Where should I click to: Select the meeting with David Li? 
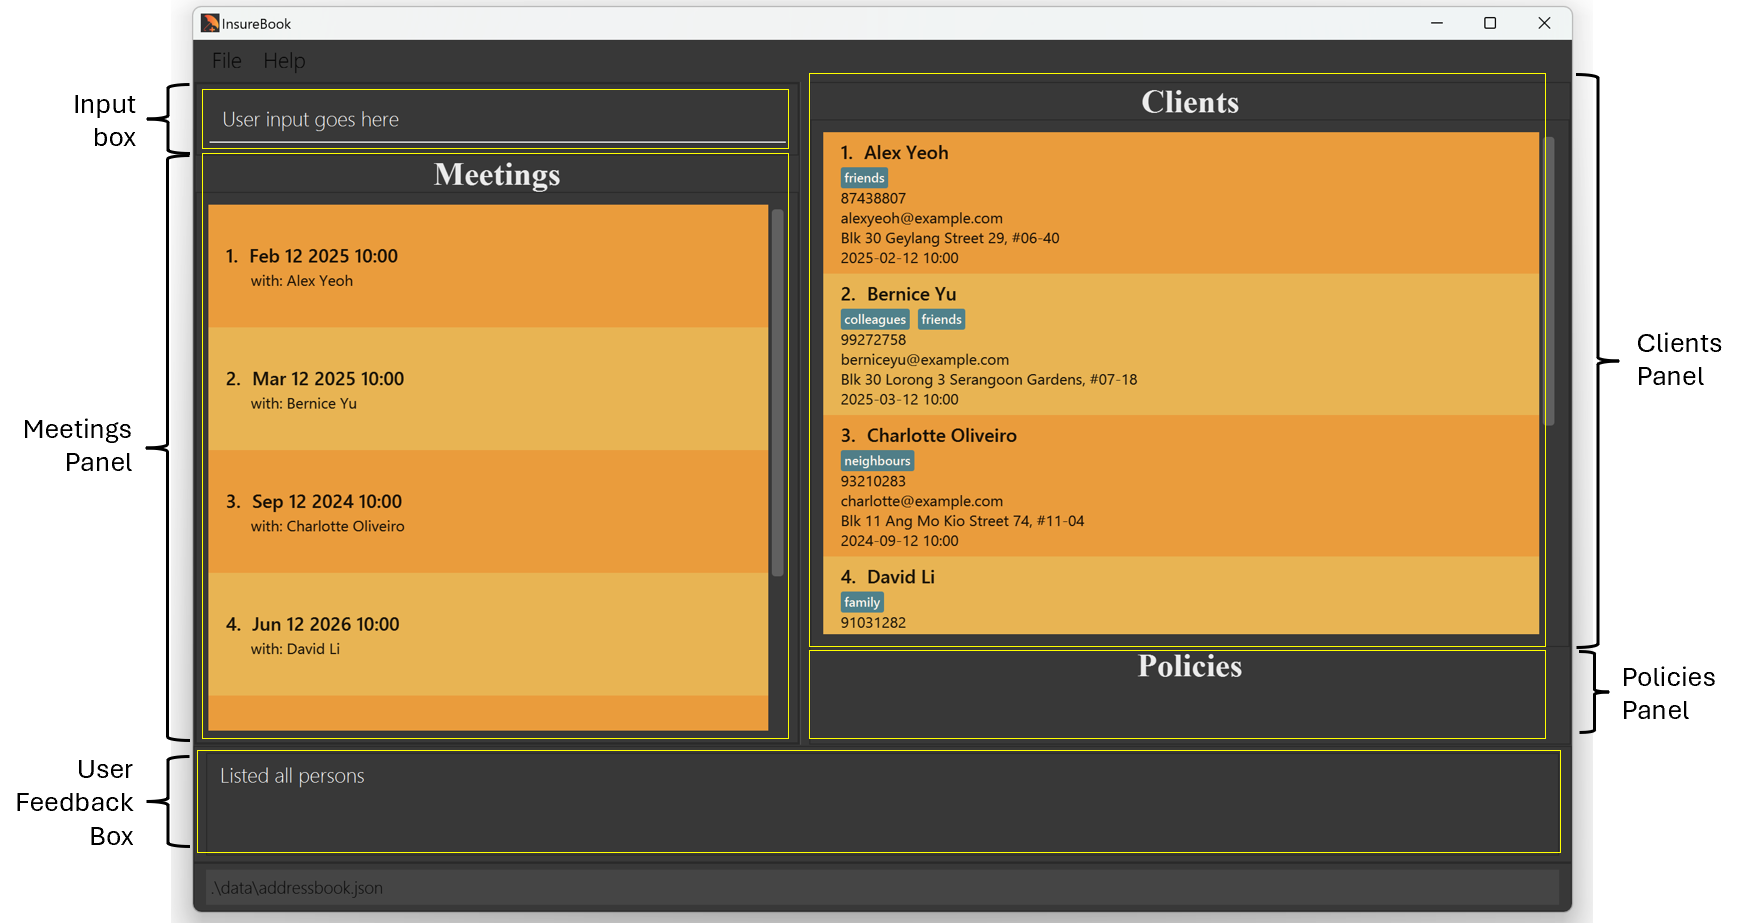click(x=488, y=635)
